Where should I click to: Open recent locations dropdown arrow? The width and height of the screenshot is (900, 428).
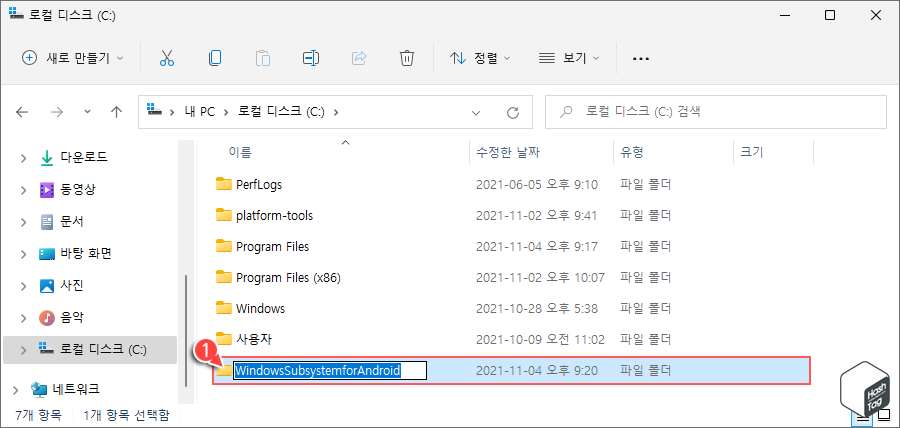[x=87, y=112]
